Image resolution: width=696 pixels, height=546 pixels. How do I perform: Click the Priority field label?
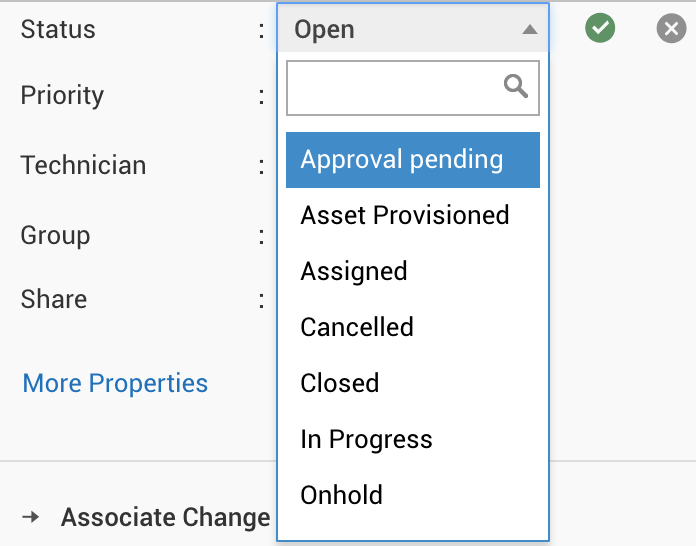click(x=62, y=96)
